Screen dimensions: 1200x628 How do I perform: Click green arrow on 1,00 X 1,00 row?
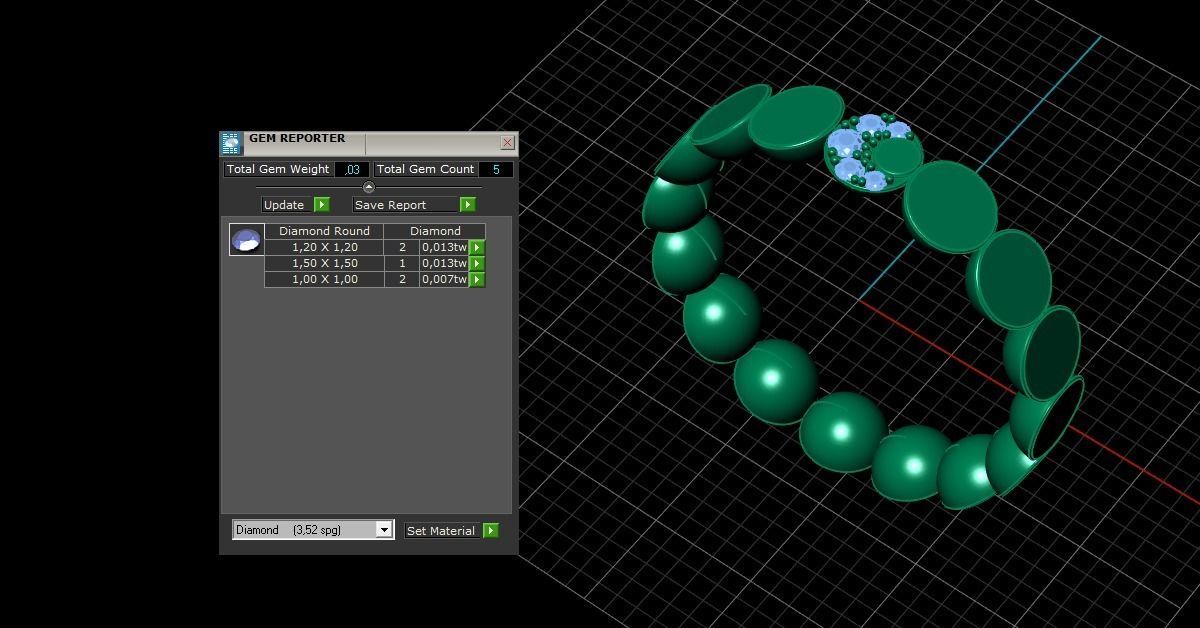tap(477, 279)
